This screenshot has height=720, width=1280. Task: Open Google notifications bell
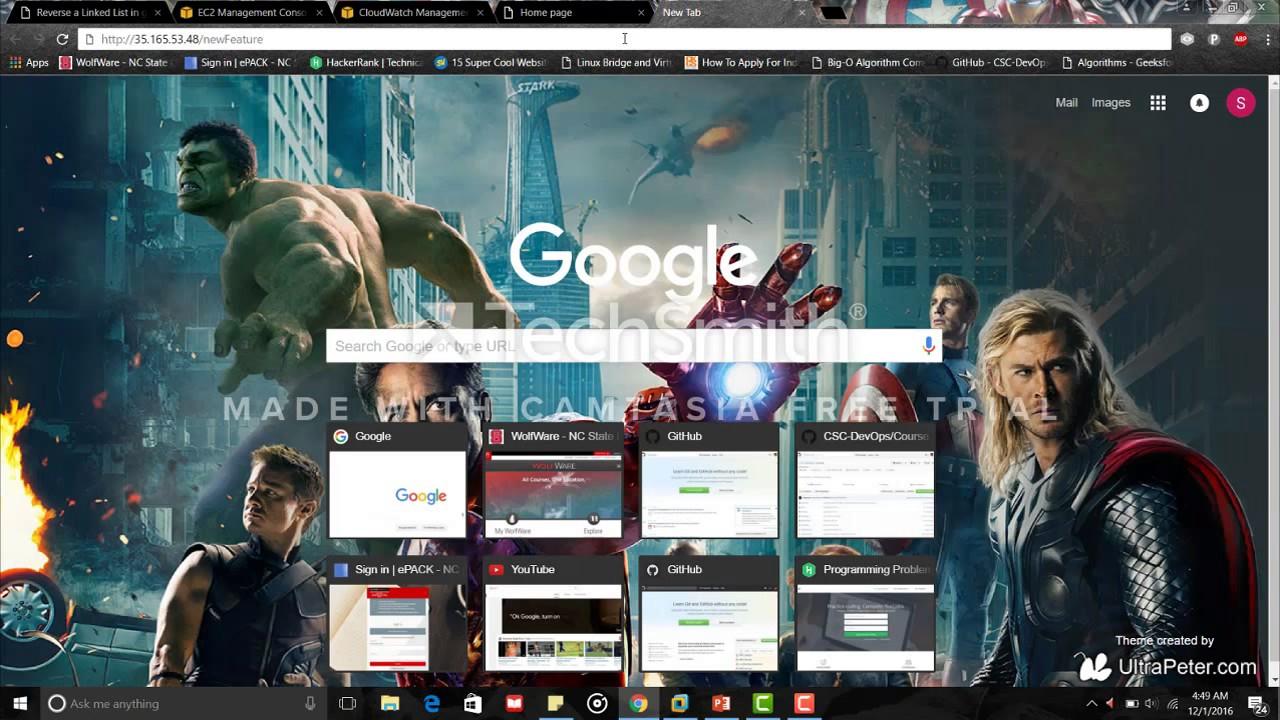click(x=1199, y=103)
